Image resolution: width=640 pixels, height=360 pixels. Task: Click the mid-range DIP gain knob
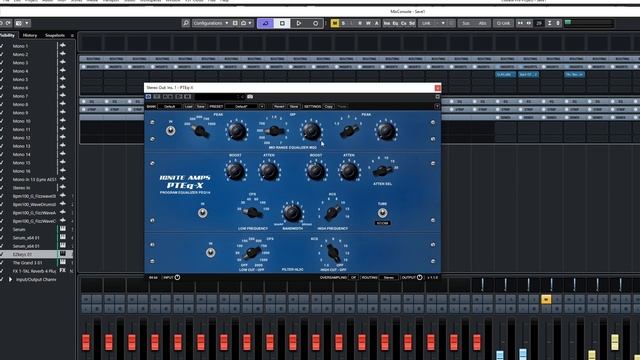coord(311,131)
